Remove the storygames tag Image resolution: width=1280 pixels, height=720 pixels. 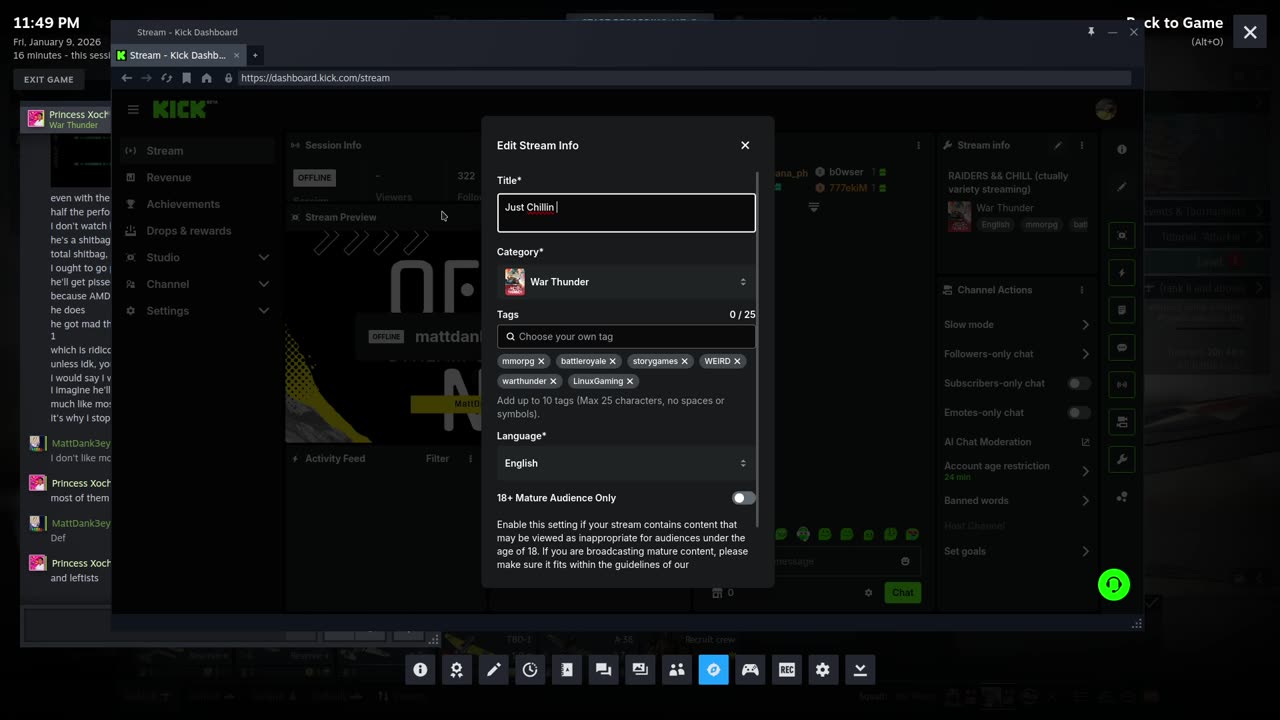point(685,361)
